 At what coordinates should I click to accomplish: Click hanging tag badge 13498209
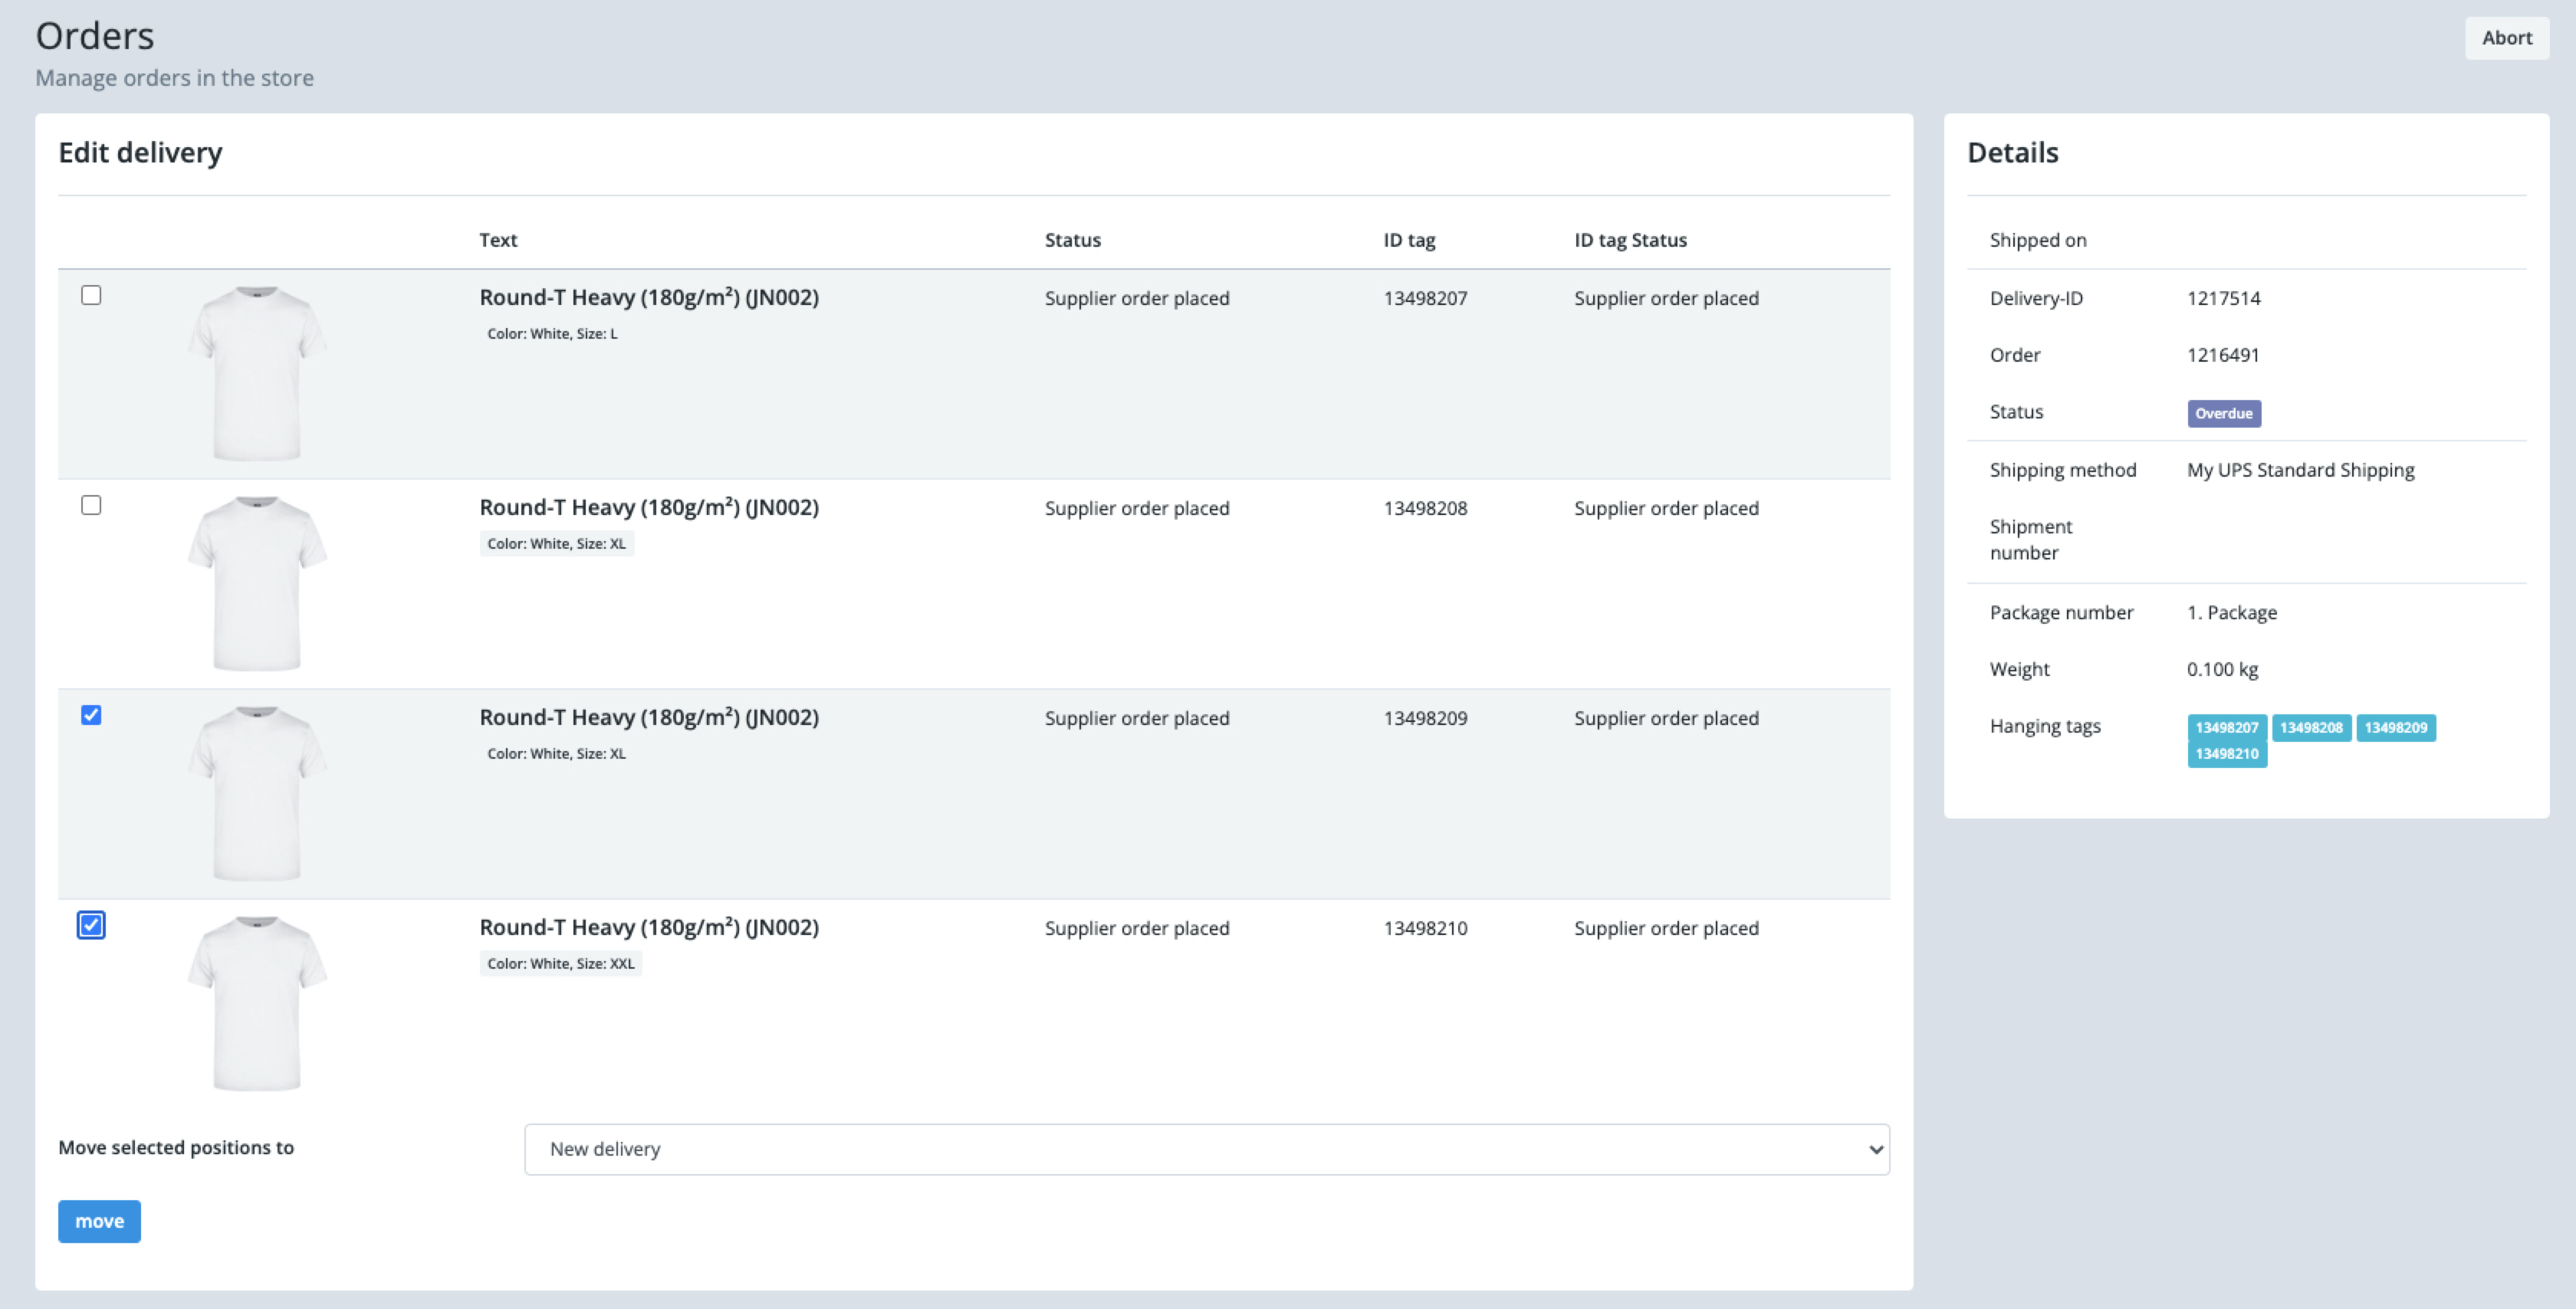coord(2395,727)
